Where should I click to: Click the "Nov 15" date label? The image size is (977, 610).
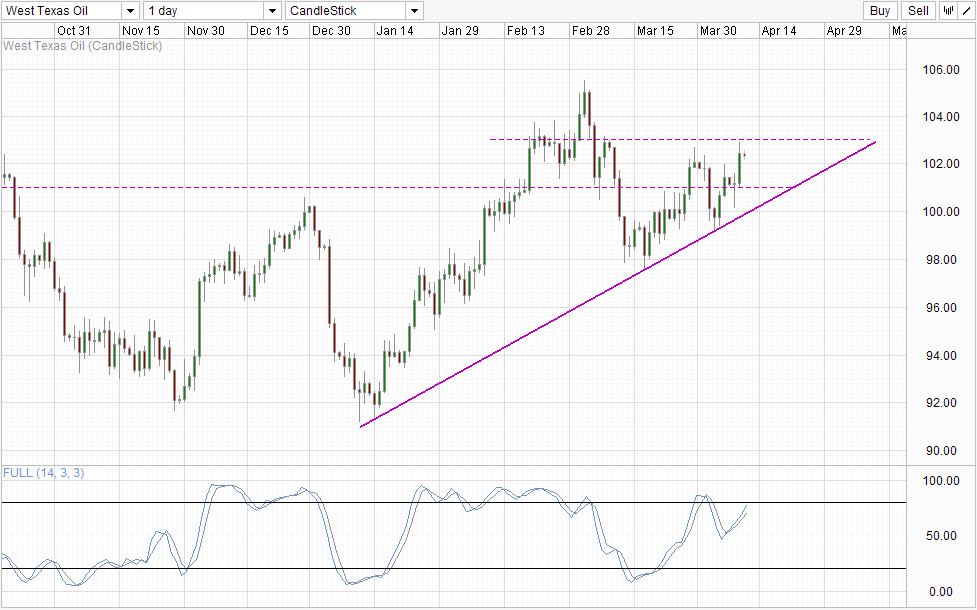(x=141, y=31)
